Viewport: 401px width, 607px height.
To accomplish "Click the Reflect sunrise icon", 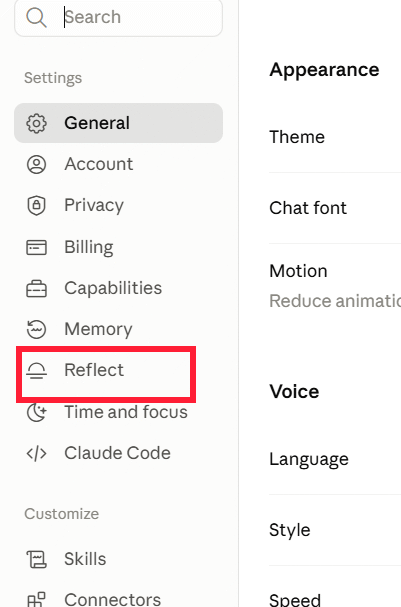I will (36, 370).
